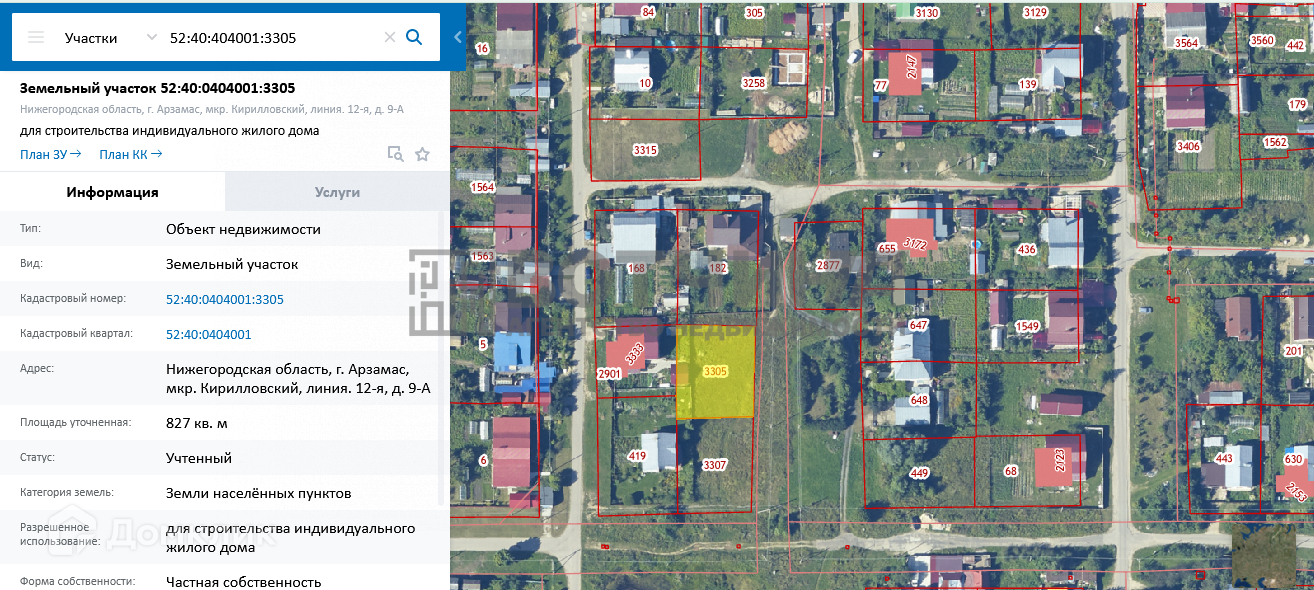Screen dimensions: 1314x590
Task: Open План ЗУ link
Action: (50, 154)
